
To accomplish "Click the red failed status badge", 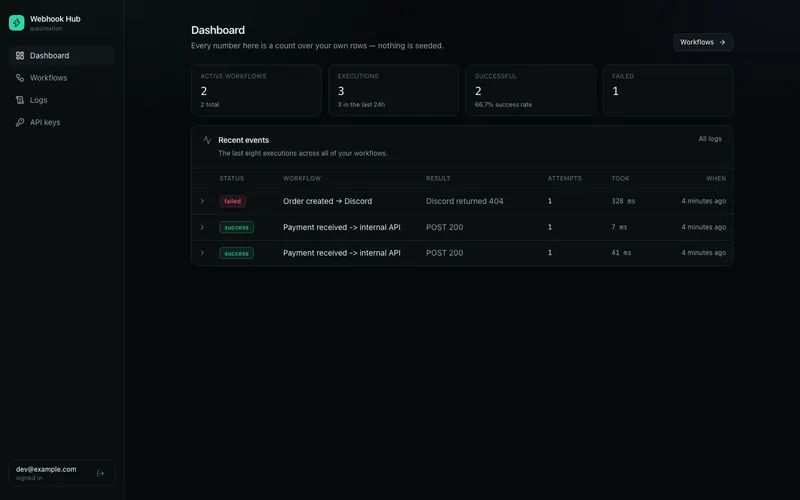I will [x=233, y=201].
